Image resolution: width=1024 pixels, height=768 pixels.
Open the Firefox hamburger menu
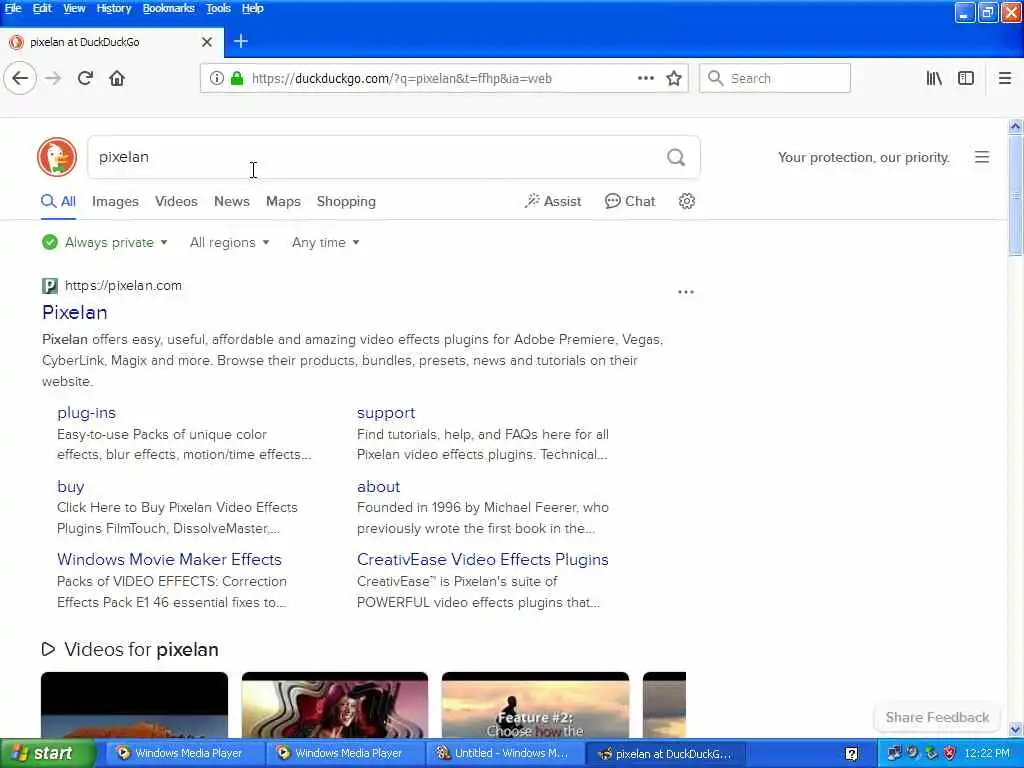pyautogui.click(x=1004, y=78)
